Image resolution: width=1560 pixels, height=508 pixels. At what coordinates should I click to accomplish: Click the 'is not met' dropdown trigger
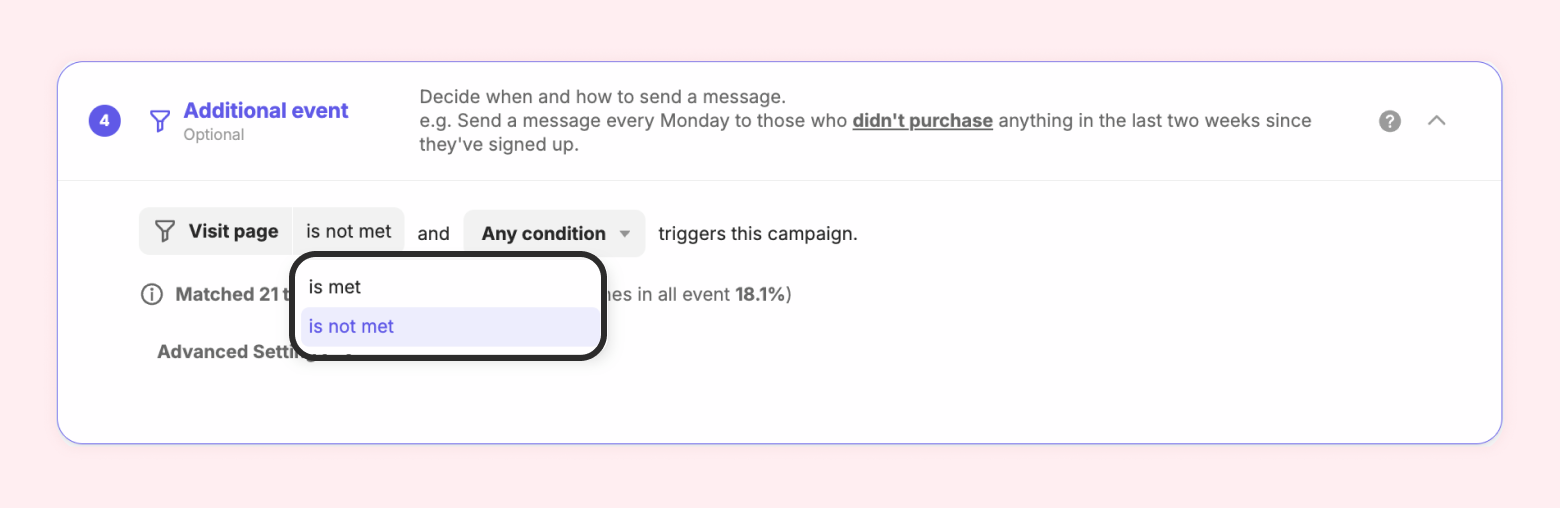pyautogui.click(x=348, y=232)
